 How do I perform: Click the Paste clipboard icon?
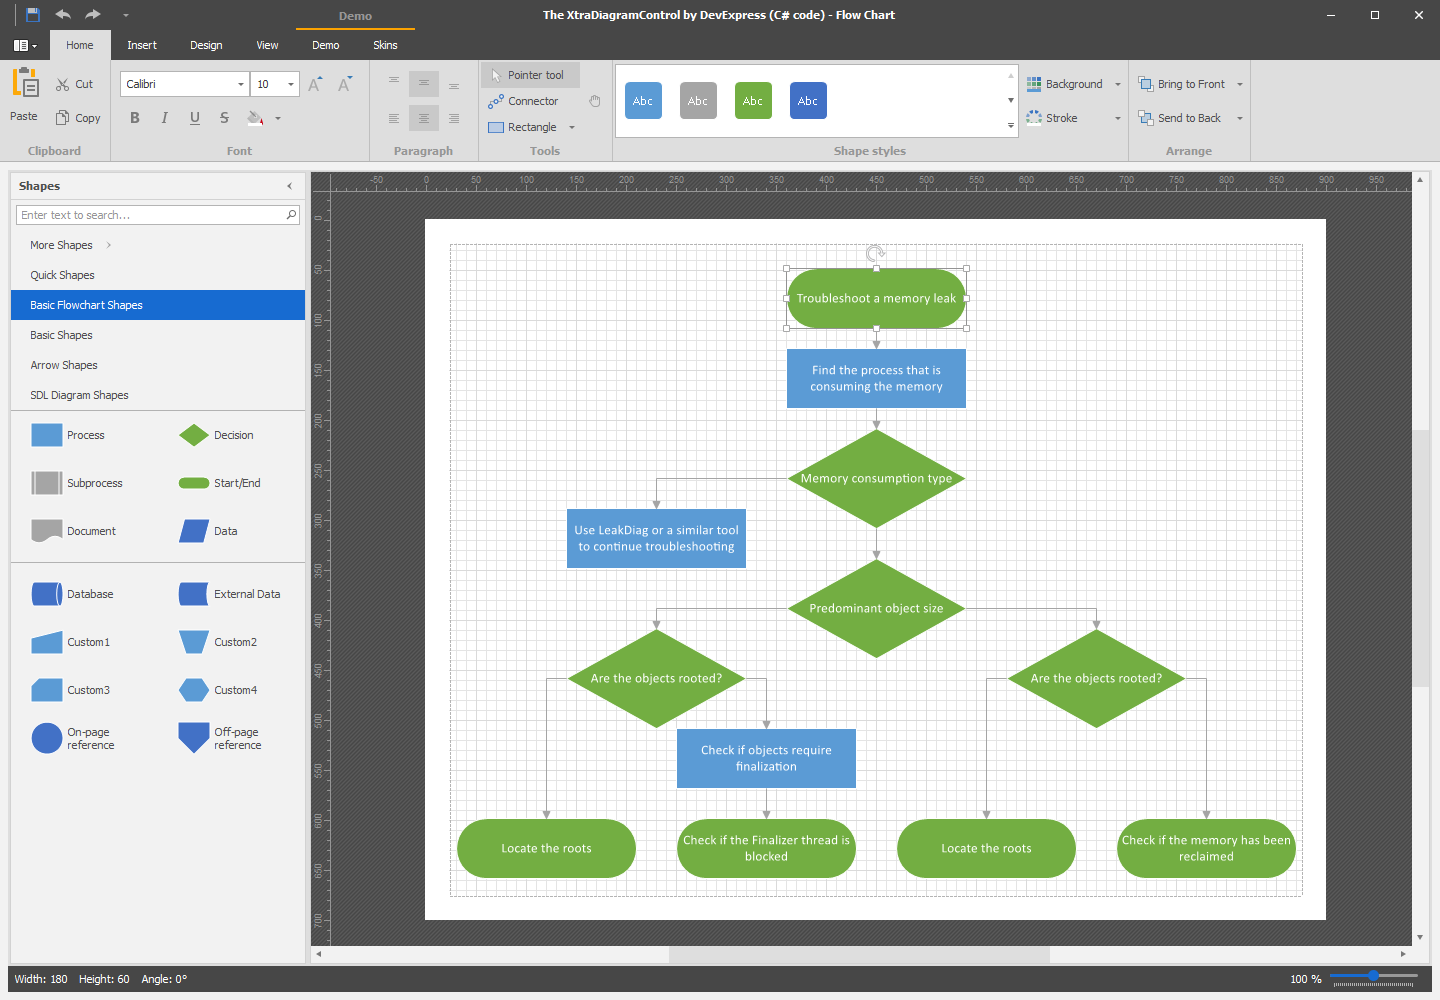(x=24, y=84)
